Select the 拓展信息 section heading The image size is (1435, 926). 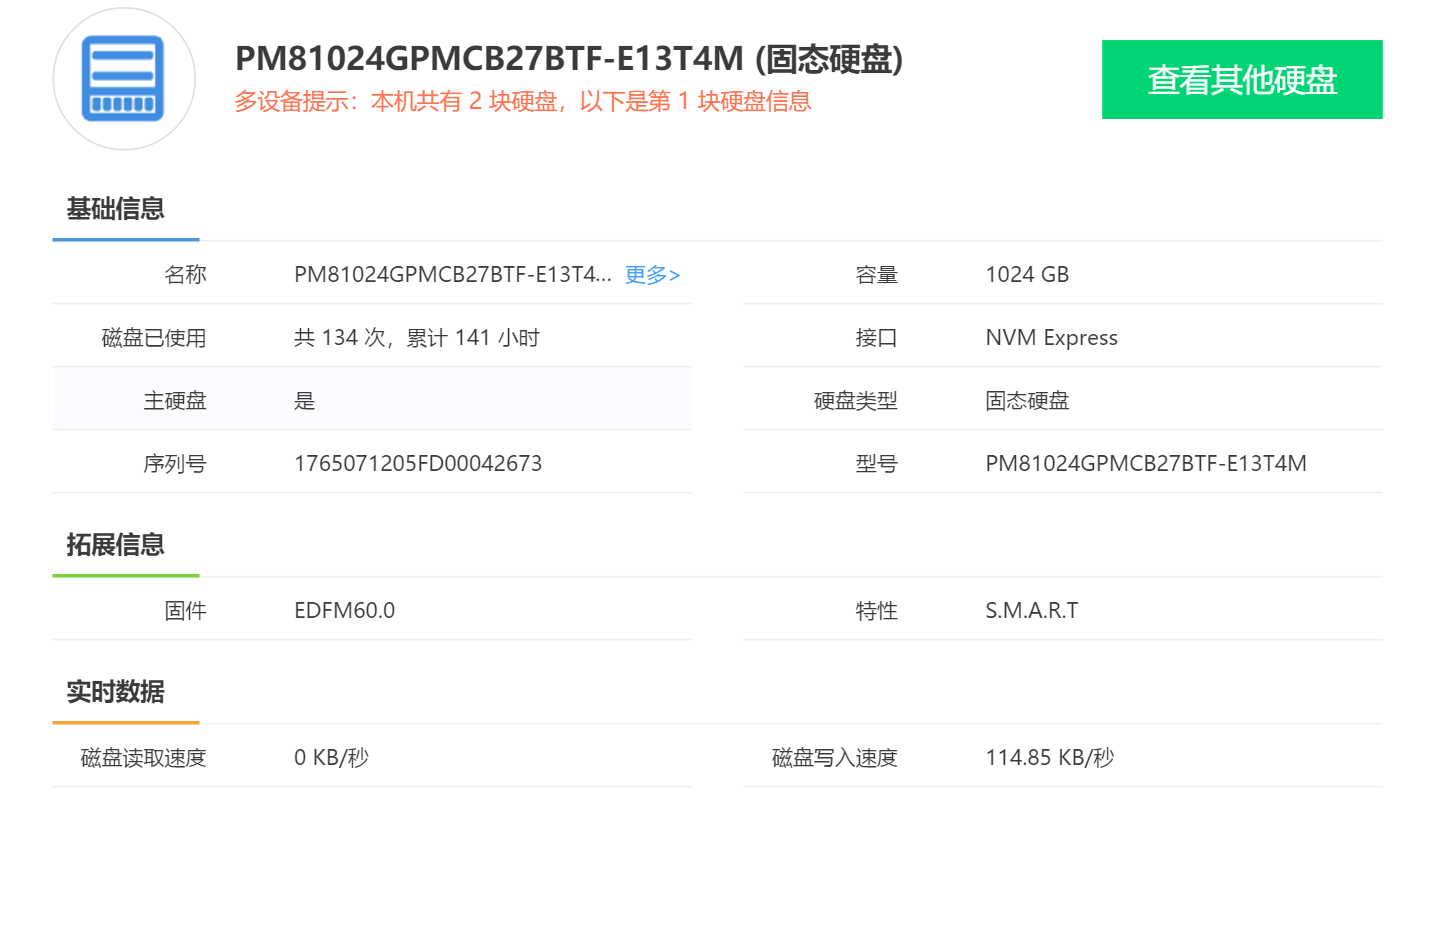[x=115, y=545]
